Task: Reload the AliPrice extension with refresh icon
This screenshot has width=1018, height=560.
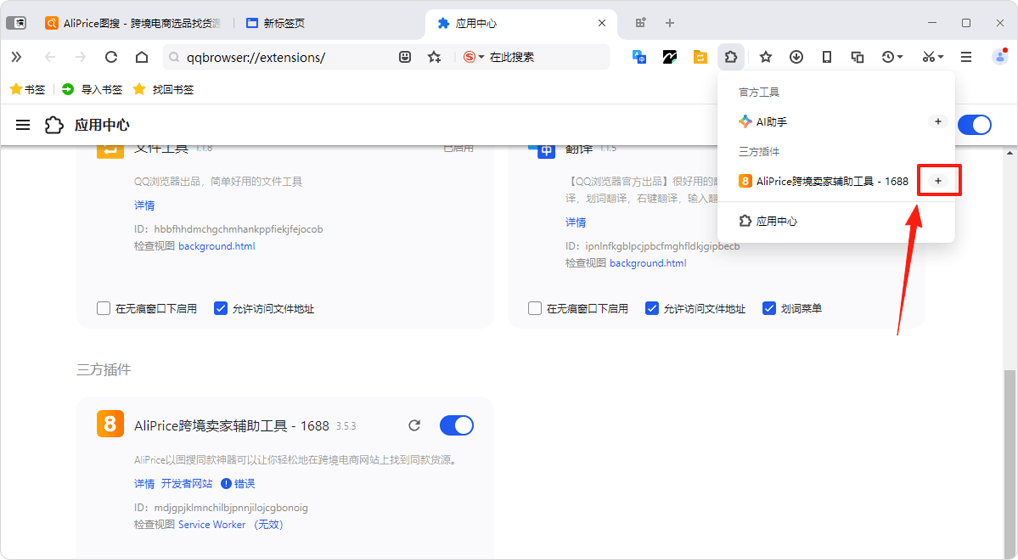Action: pyautogui.click(x=415, y=426)
